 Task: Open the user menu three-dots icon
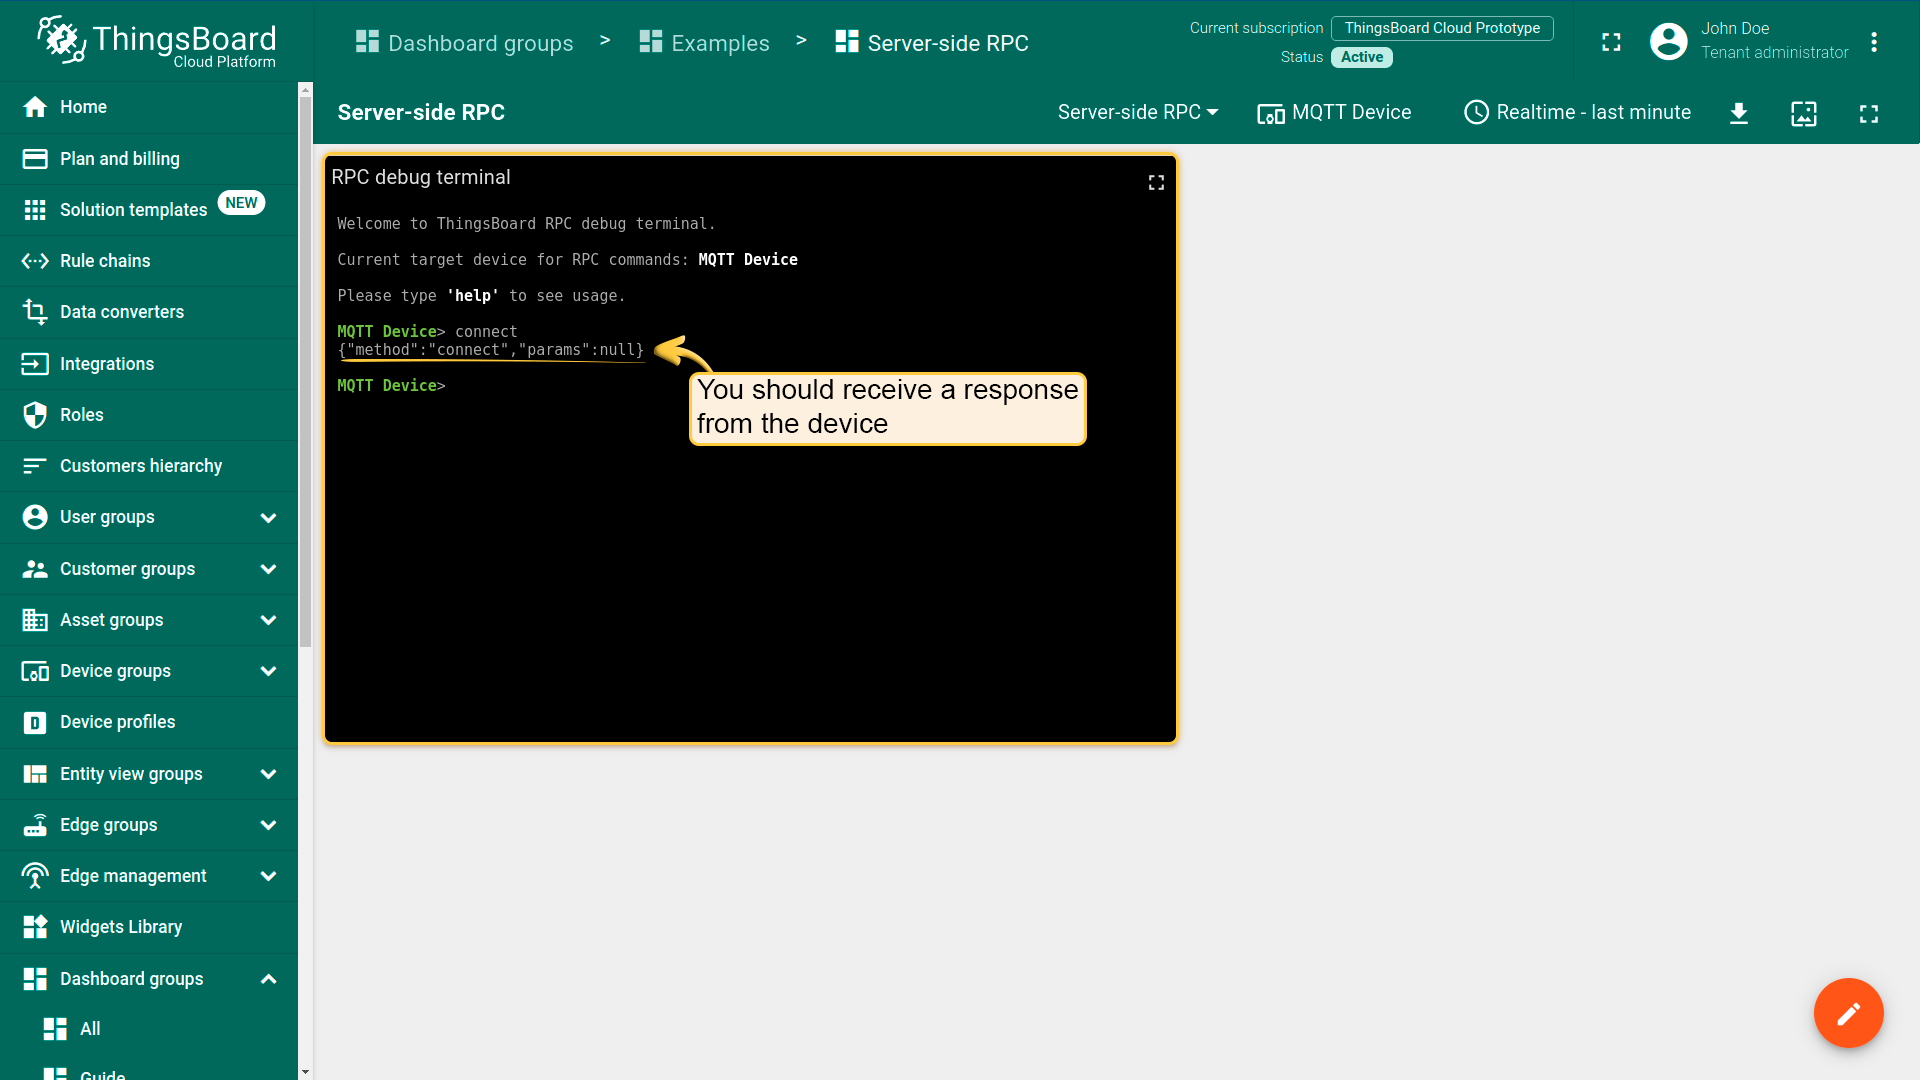pyautogui.click(x=1874, y=42)
